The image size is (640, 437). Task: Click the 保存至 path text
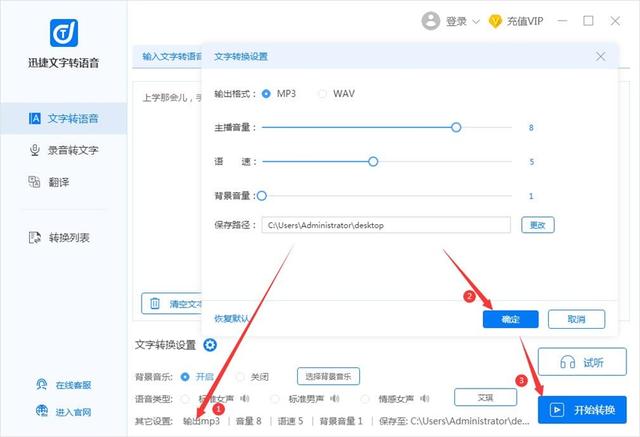[454, 421]
